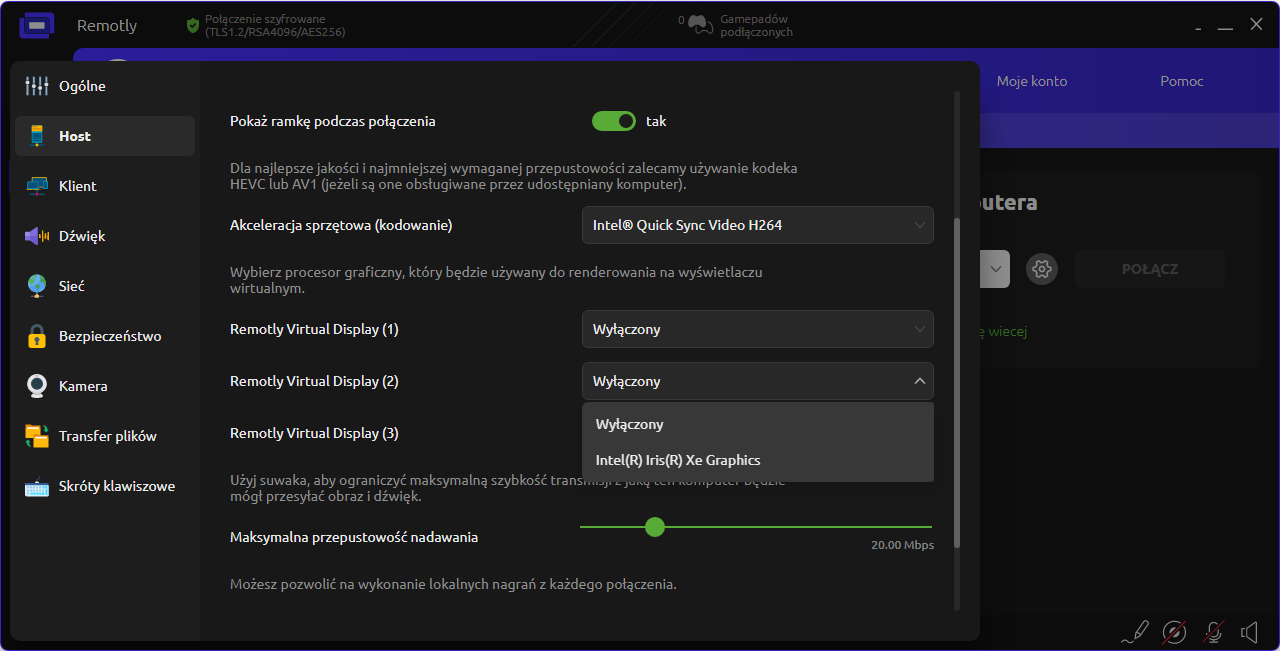
Task: Go to Transfer plików settings
Action: [x=107, y=436]
